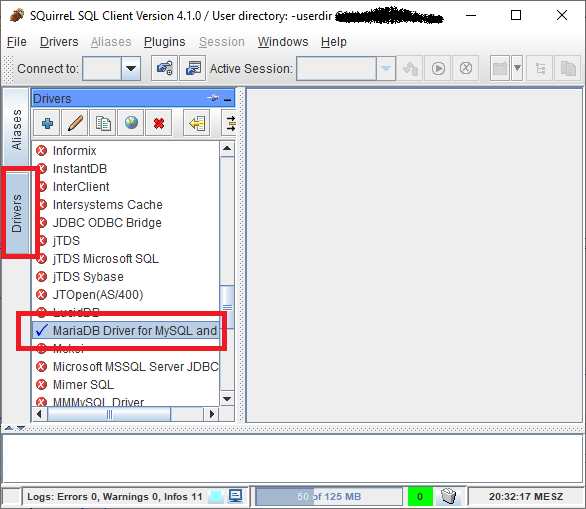Expand the Active Session dropdown
586x509 pixels.
click(x=386, y=68)
